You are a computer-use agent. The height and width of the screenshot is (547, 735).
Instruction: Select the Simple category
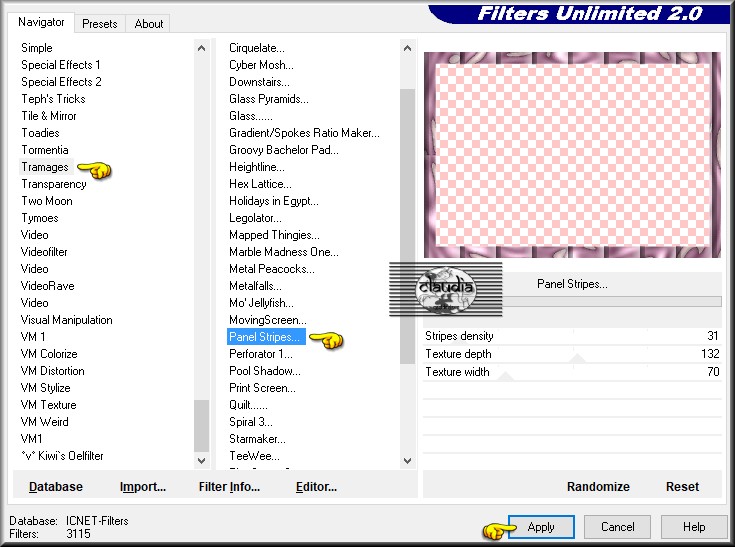(37, 48)
